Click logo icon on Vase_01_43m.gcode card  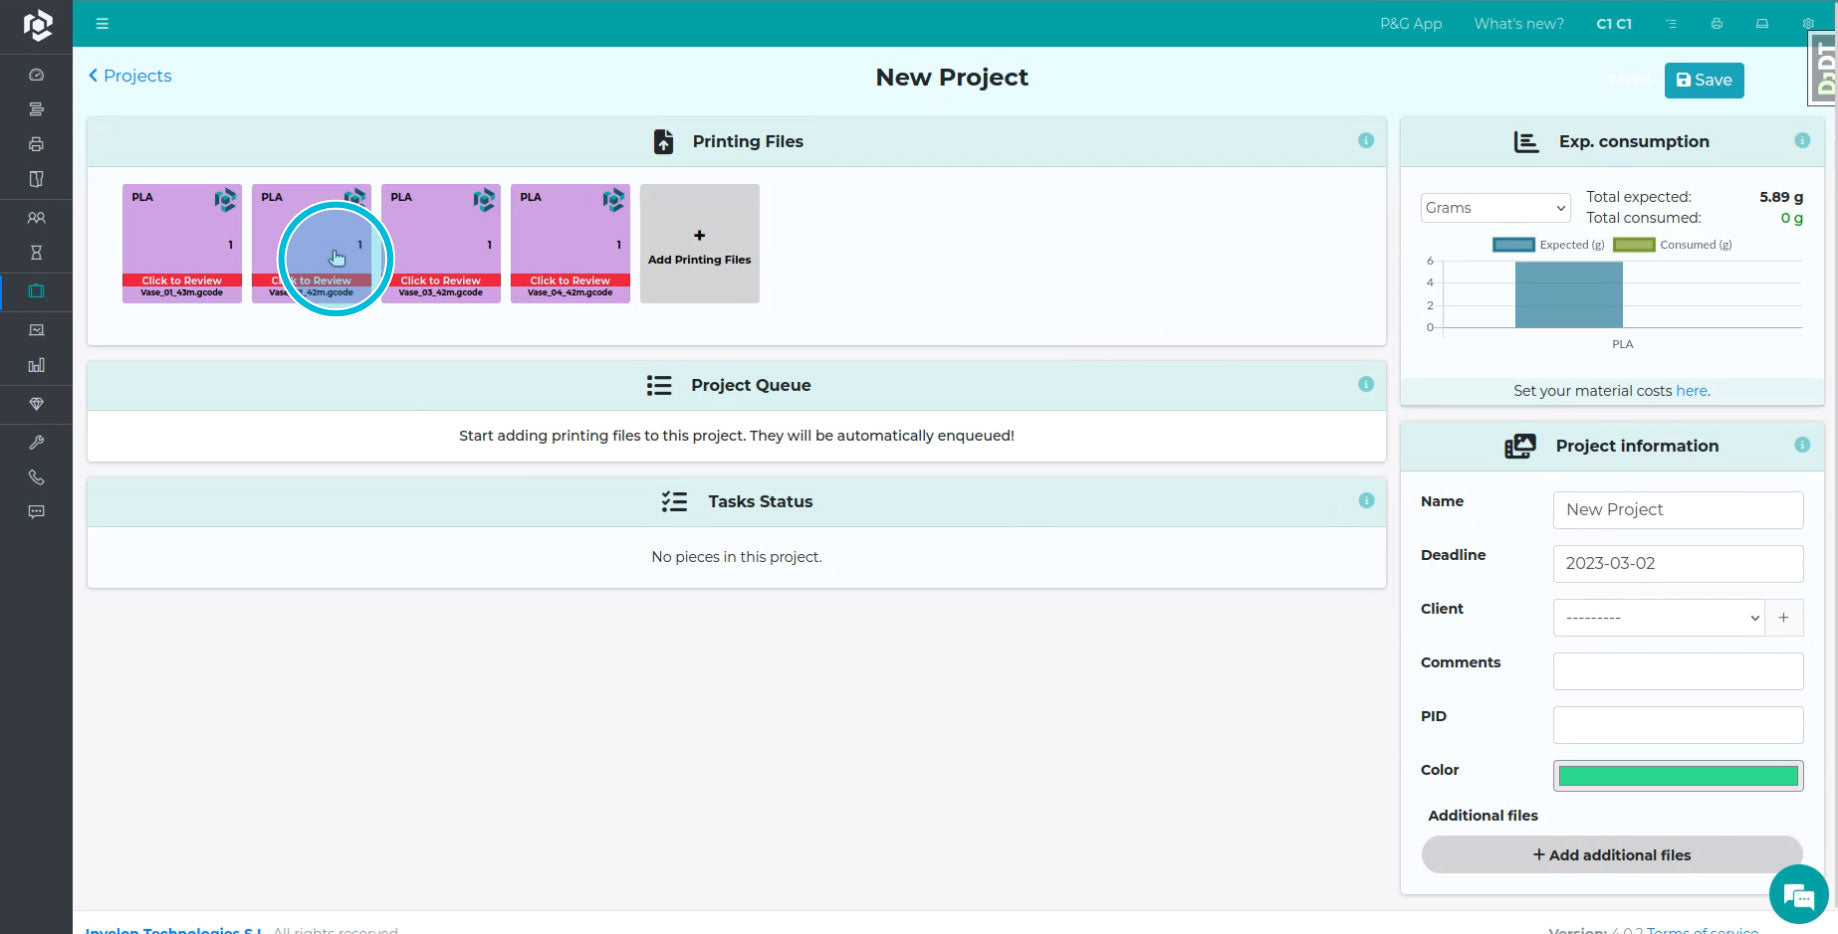coord(225,200)
